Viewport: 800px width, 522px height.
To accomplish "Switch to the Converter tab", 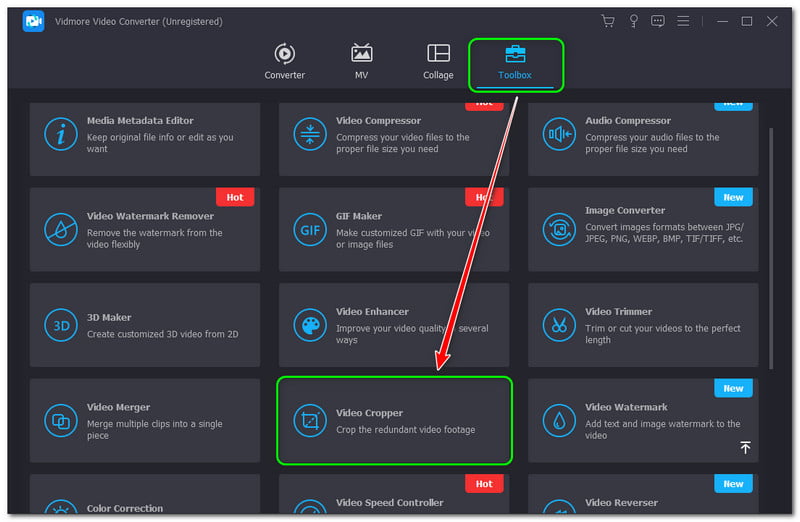I will (x=285, y=61).
